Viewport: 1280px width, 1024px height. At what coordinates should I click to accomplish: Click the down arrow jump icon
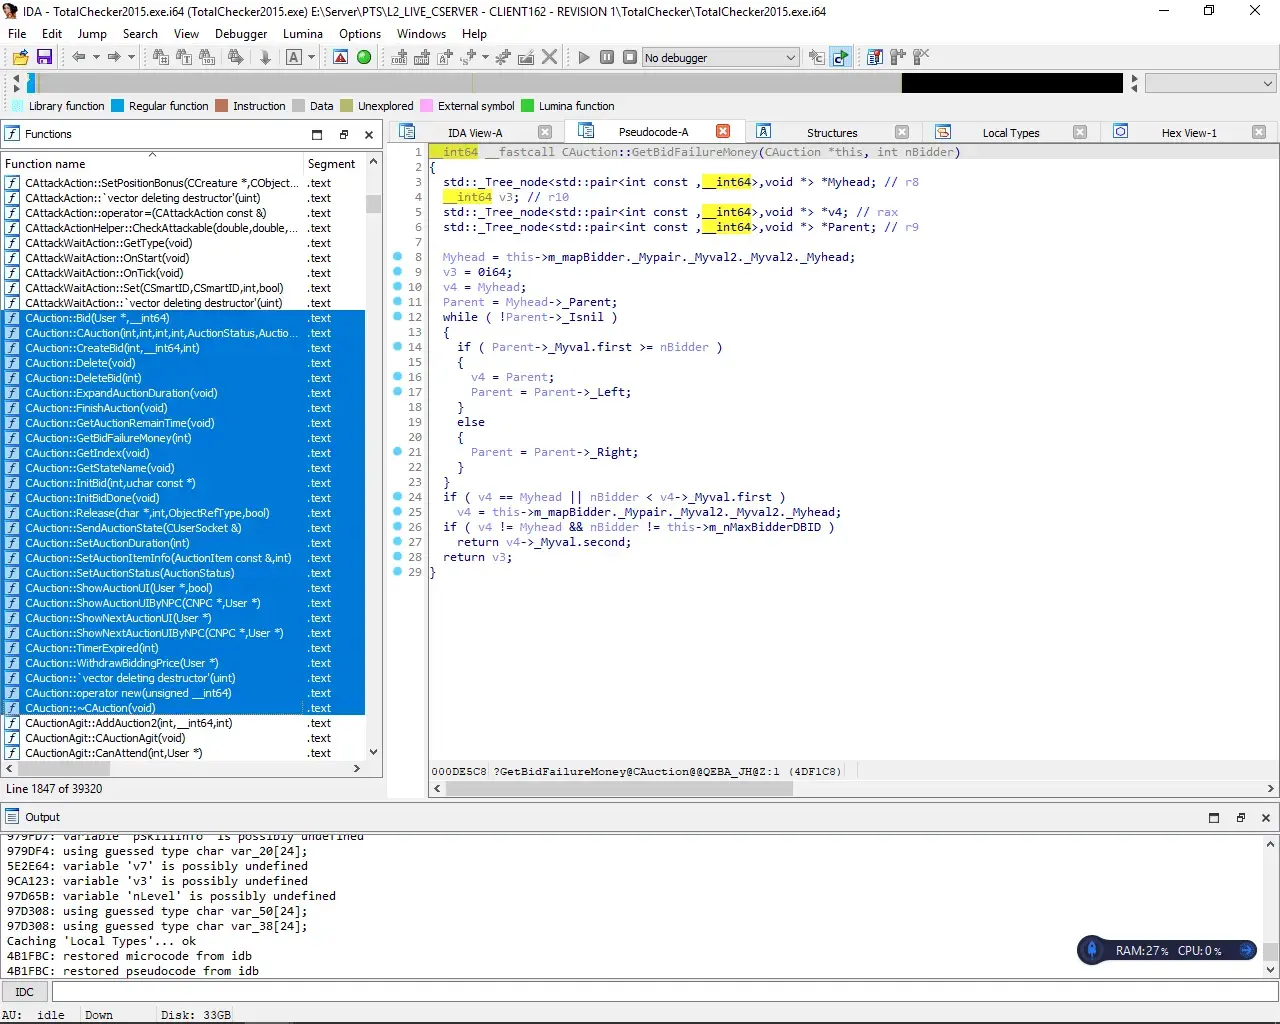265,57
